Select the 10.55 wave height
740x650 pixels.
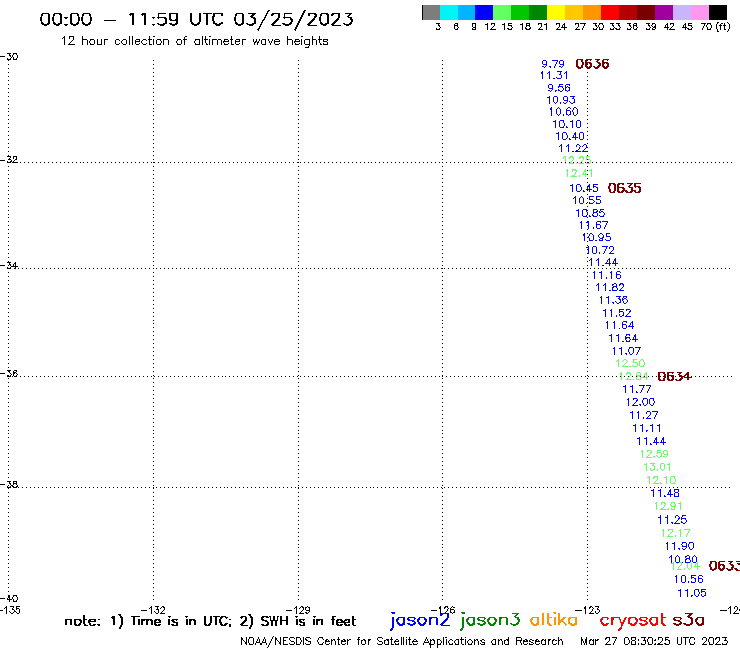pyautogui.click(x=587, y=200)
